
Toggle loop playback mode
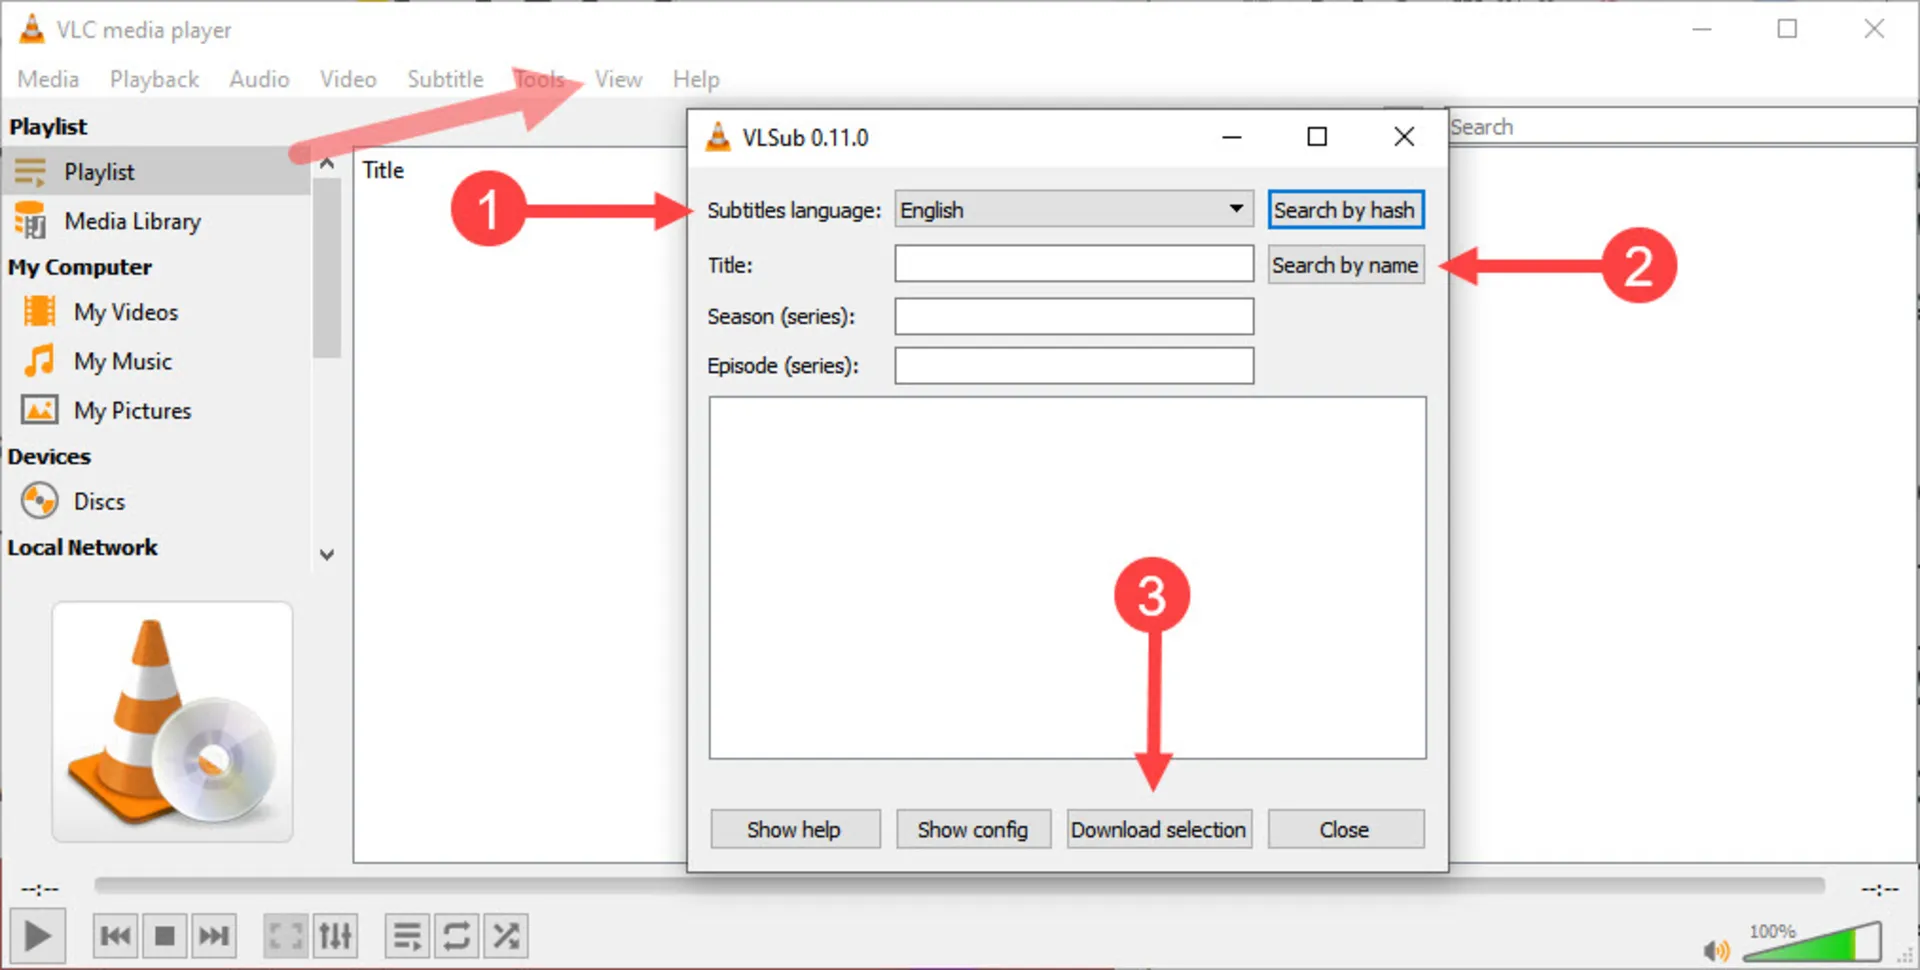[x=456, y=935]
